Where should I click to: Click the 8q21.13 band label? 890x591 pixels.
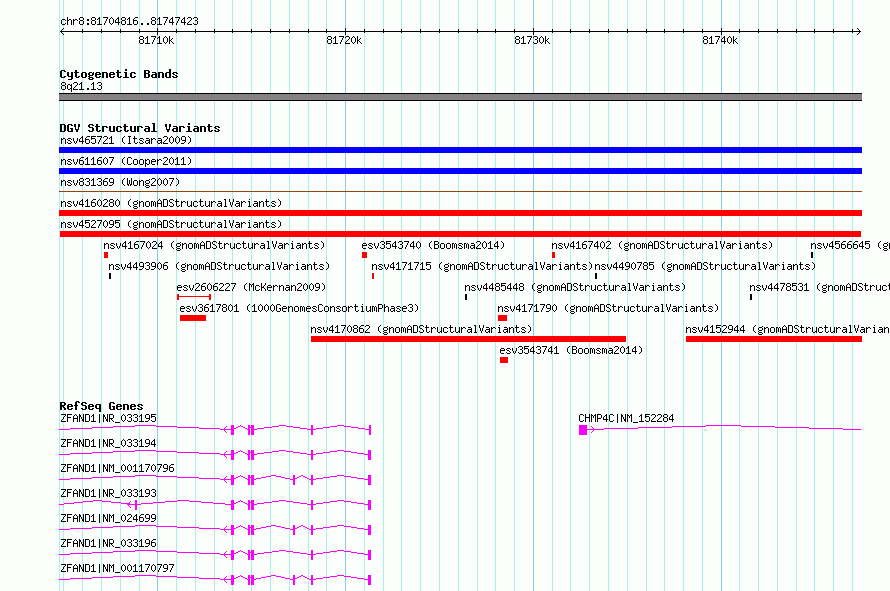pyautogui.click(x=81, y=86)
